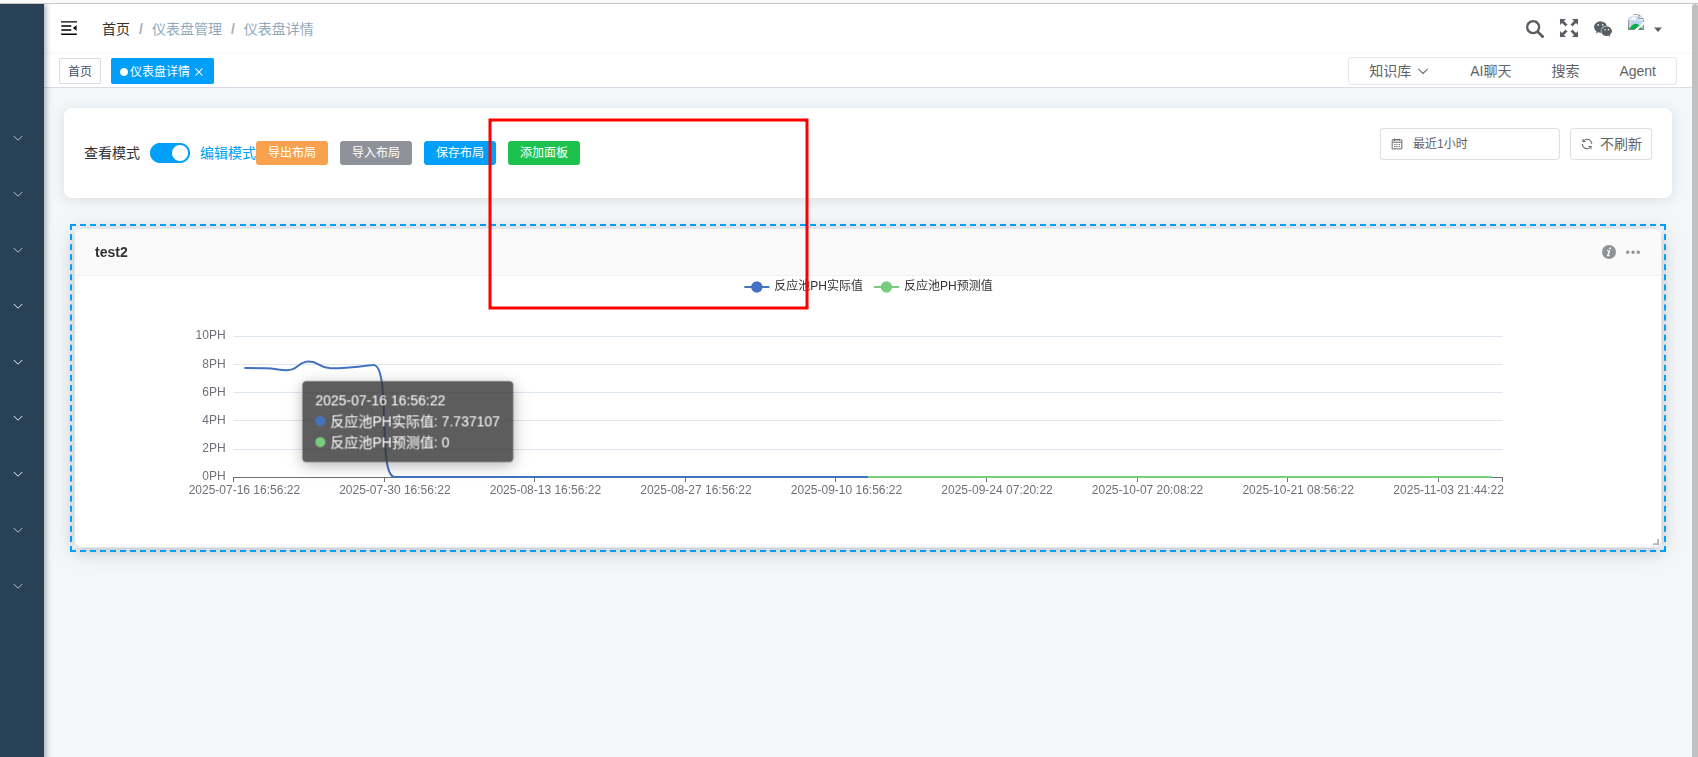
Task: Open the test2 panel more options ellipsis
Action: tap(1633, 252)
